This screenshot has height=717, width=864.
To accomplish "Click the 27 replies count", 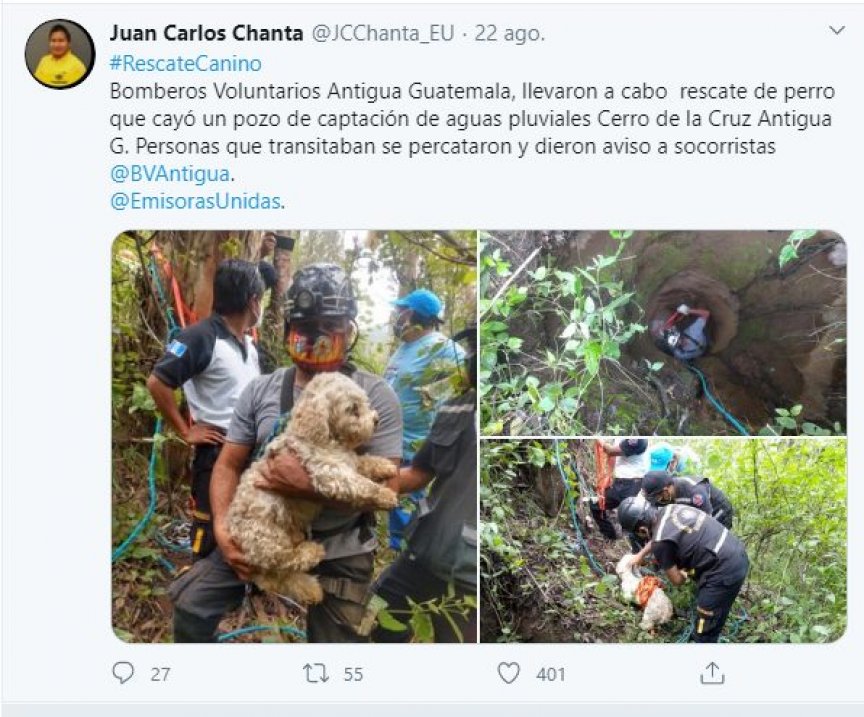I will point(160,674).
